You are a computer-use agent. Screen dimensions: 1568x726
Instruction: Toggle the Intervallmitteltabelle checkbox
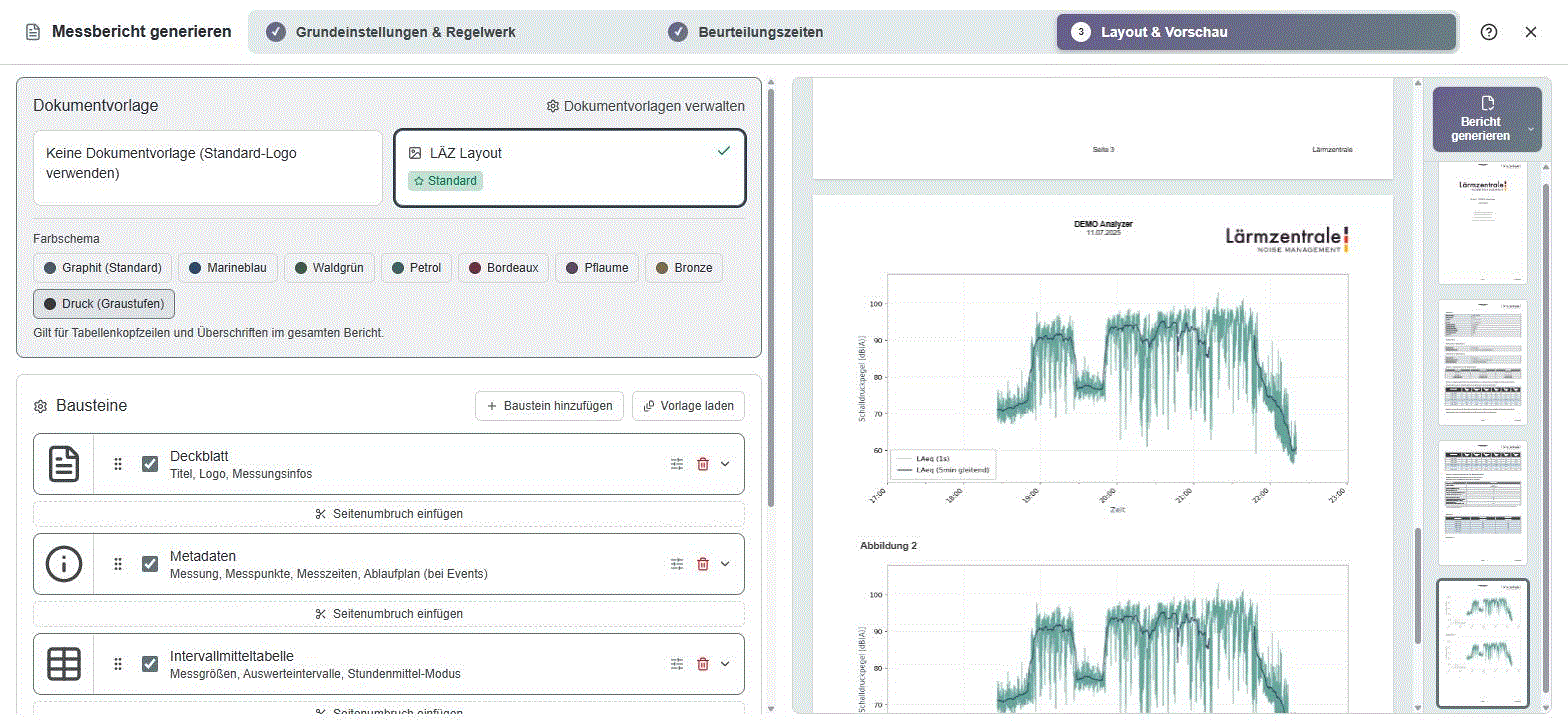coord(150,664)
